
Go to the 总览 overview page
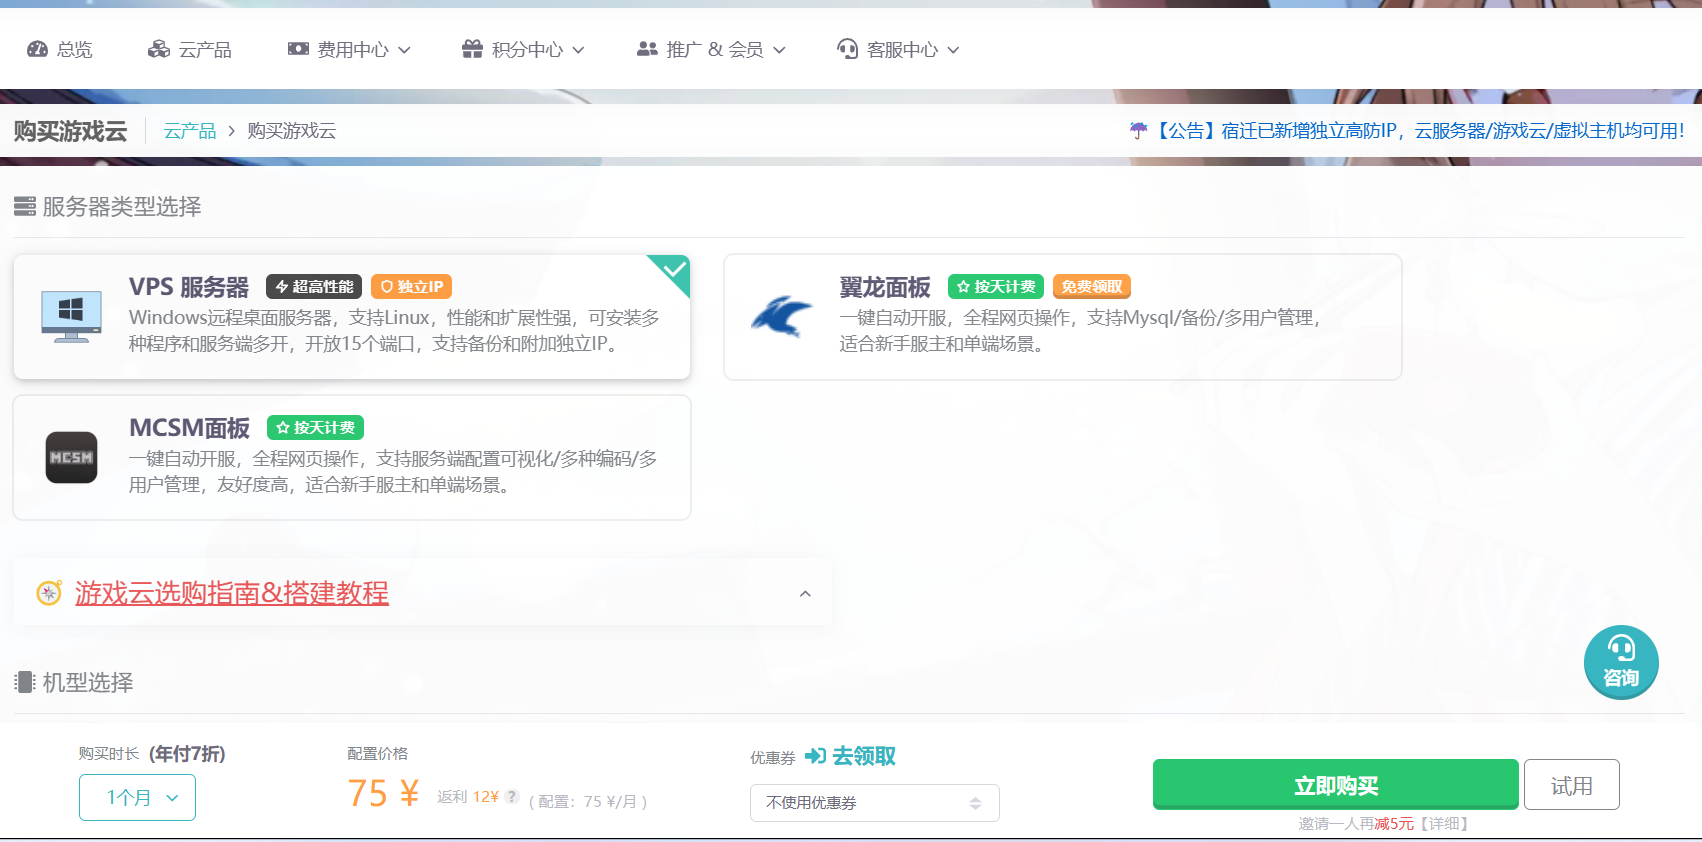(x=60, y=50)
